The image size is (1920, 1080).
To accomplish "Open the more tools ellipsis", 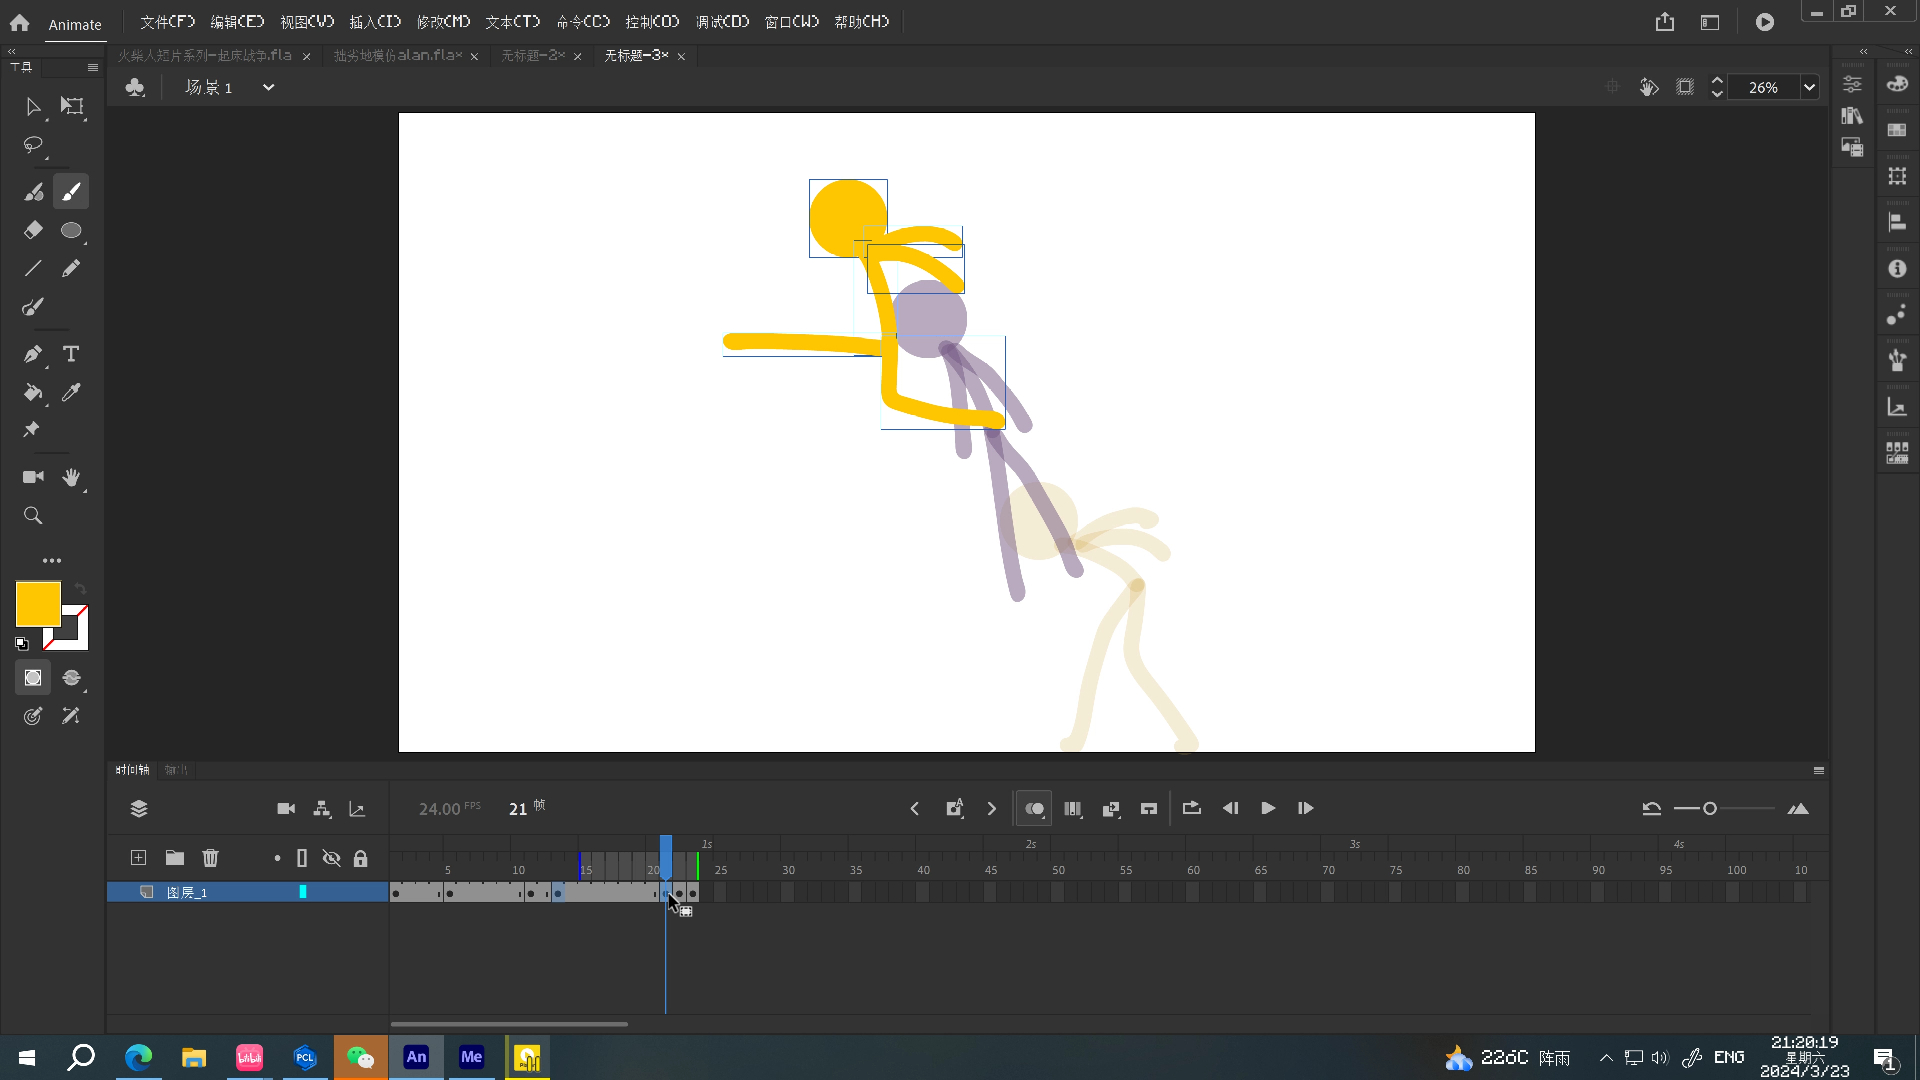I will point(52,561).
